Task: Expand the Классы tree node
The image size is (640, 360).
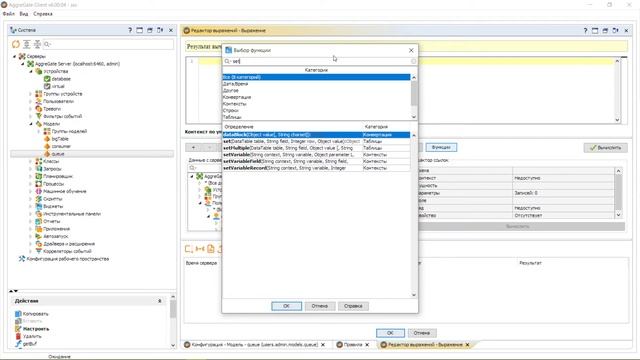Action: tap(31, 161)
